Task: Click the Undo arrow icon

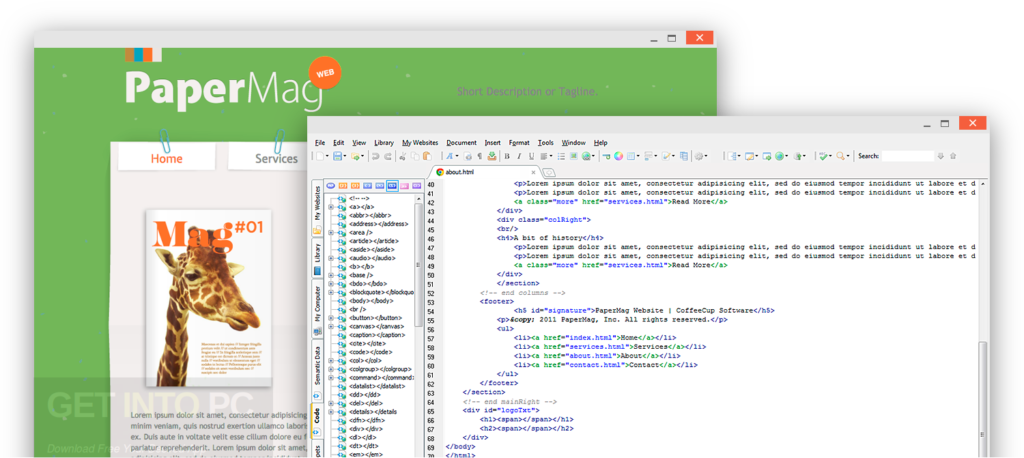Action: [375, 156]
